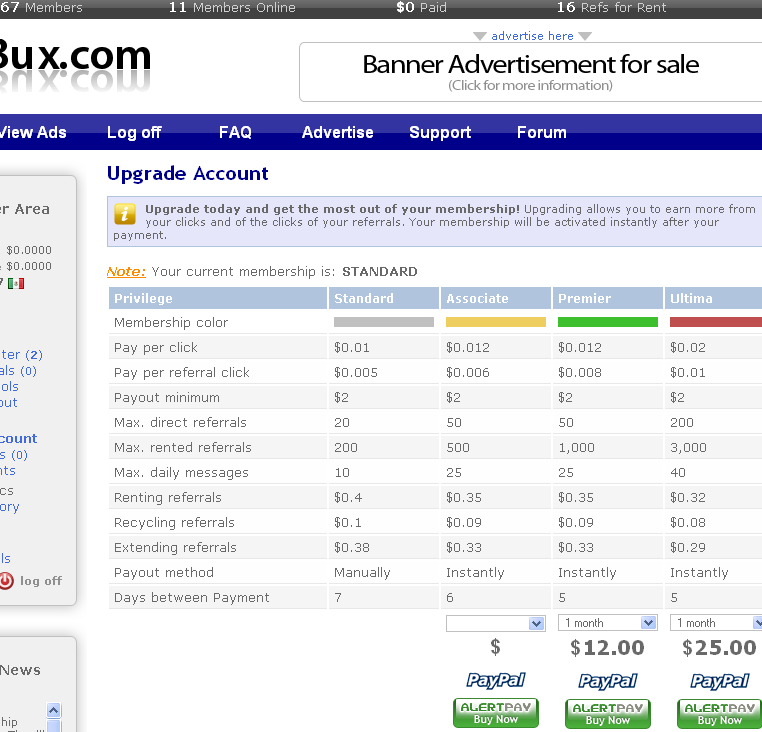Click the 1,000 rented referrals value
The image size is (762, 732).
576,448
